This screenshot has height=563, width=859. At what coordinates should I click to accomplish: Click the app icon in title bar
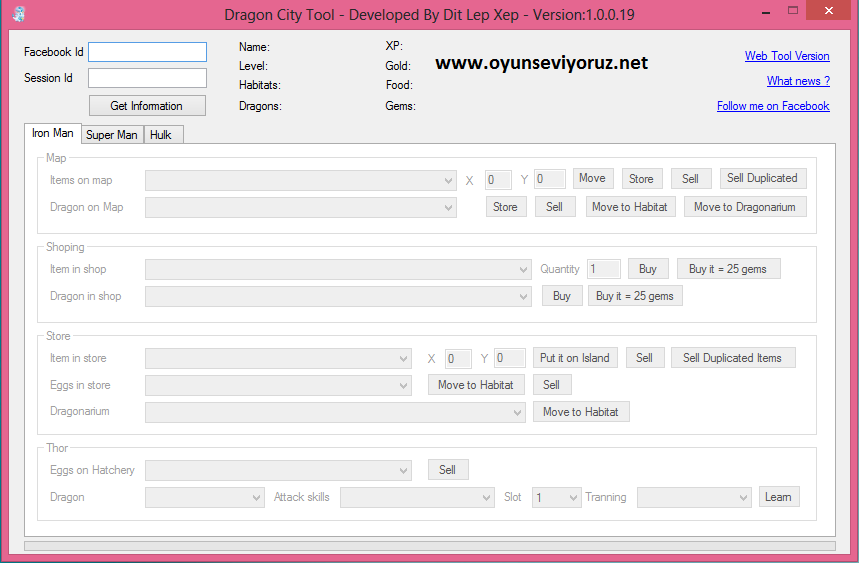click(19, 14)
